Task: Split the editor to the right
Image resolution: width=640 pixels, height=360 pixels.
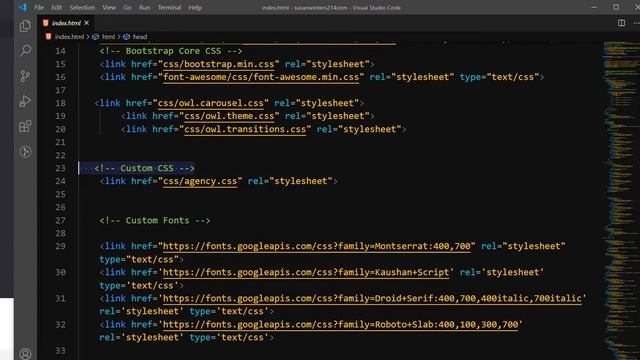Action: point(621,23)
